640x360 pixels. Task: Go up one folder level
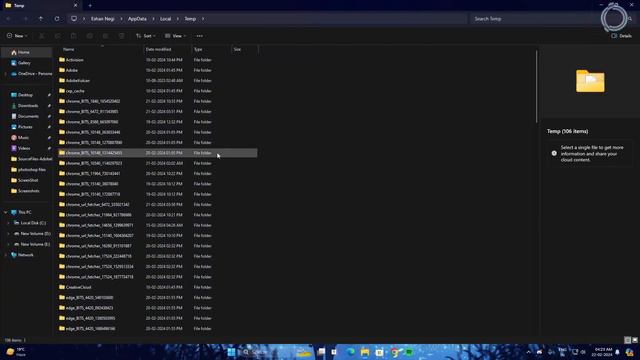tap(41, 19)
